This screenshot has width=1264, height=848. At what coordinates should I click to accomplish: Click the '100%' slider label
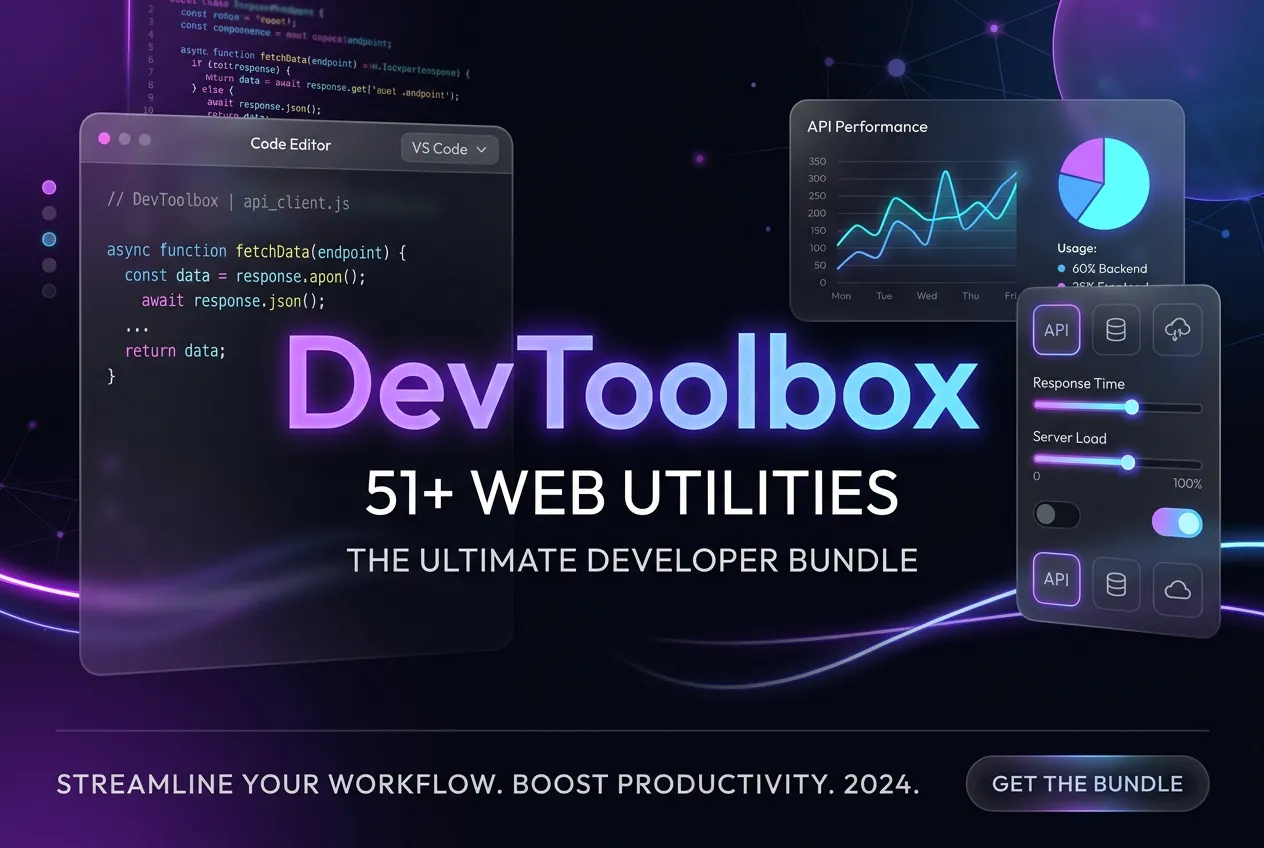pyautogui.click(x=1187, y=484)
